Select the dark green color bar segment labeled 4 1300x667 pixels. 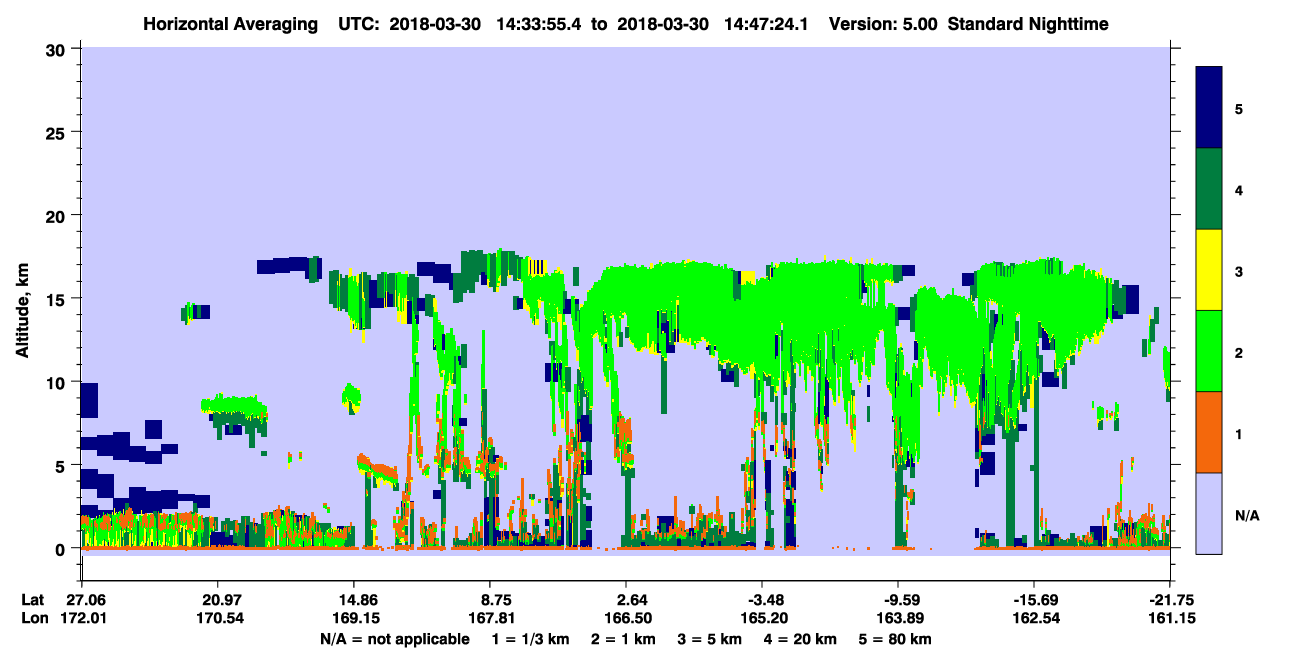(1209, 188)
